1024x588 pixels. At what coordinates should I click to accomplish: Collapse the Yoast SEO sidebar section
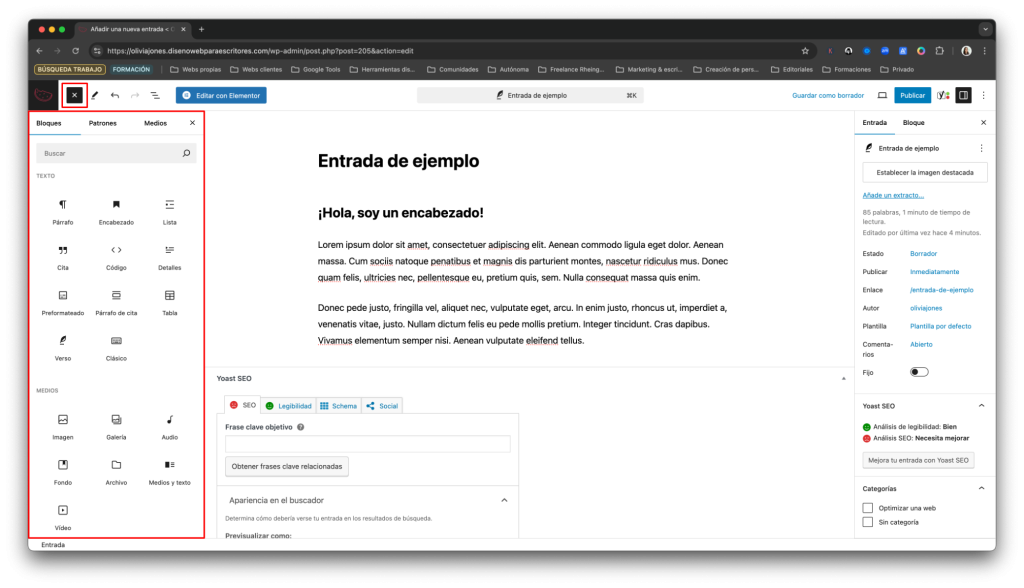(981, 406)
